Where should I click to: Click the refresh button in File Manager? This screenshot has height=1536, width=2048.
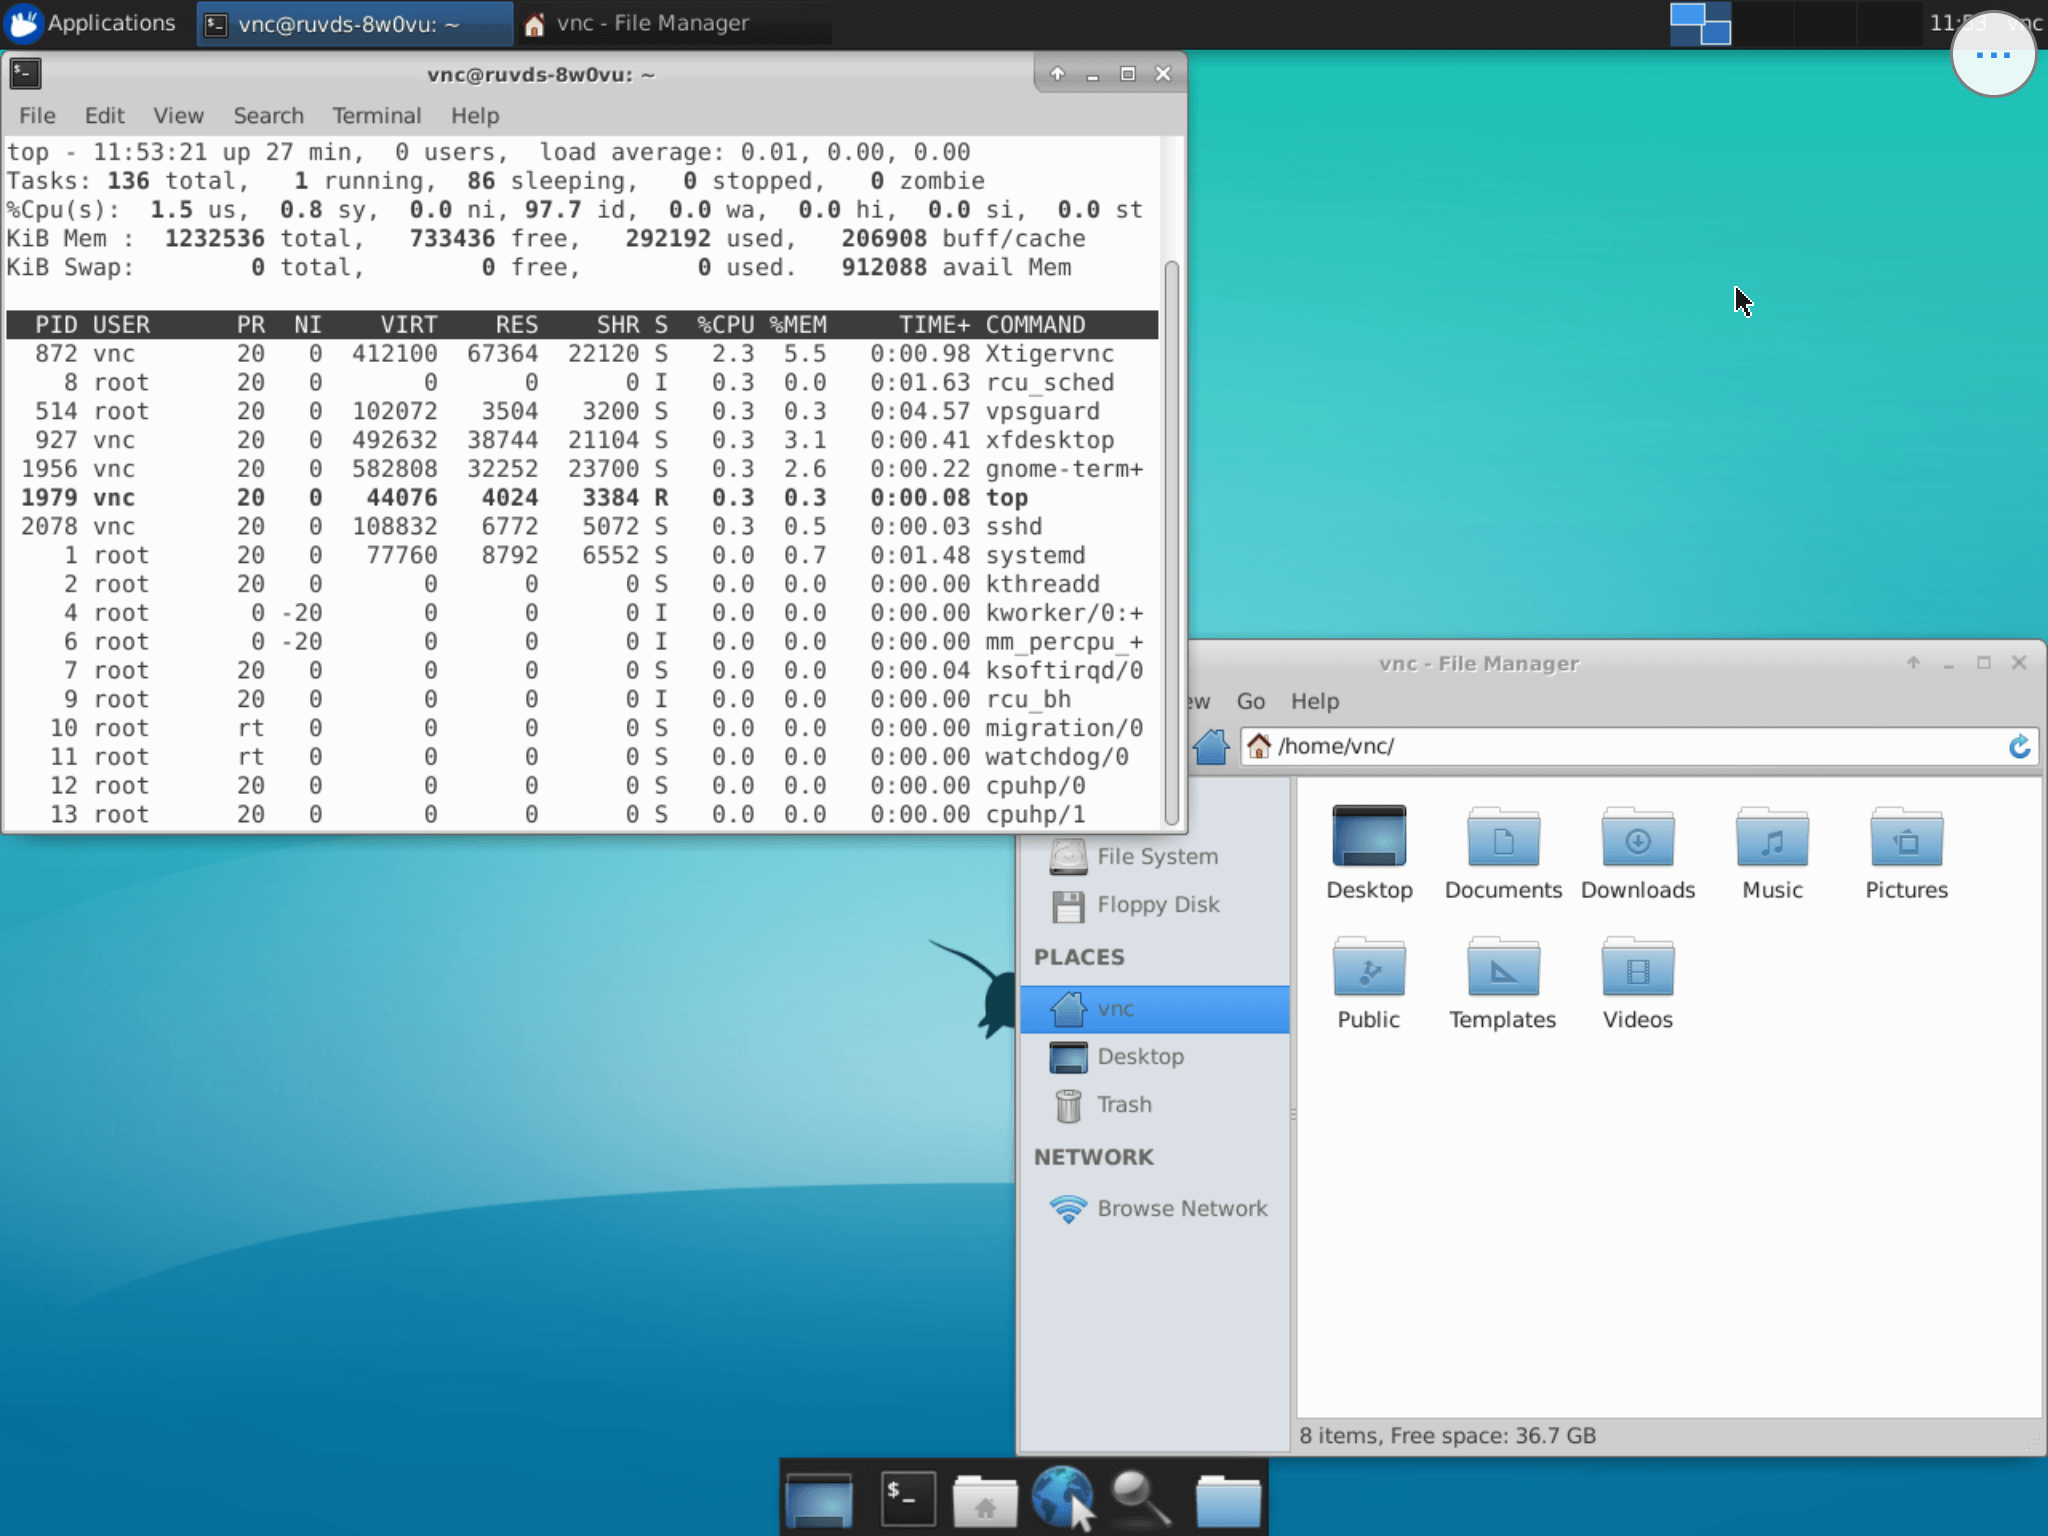coord(2019,745)
